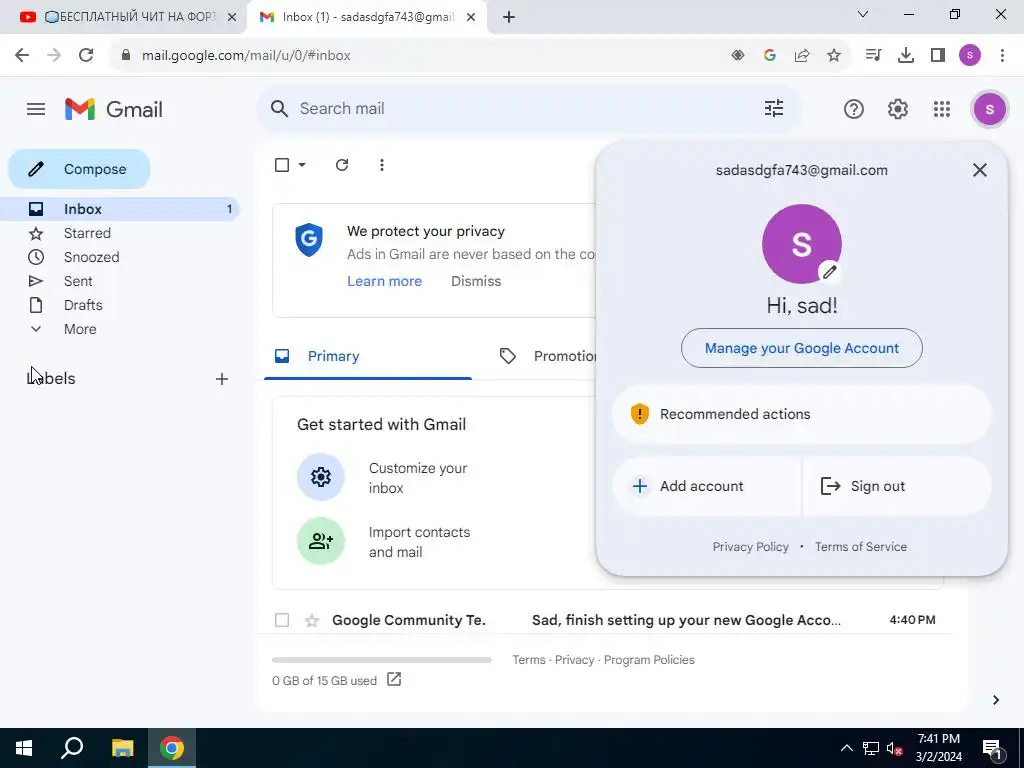Open Program Policies footer link

click(649, 660)
